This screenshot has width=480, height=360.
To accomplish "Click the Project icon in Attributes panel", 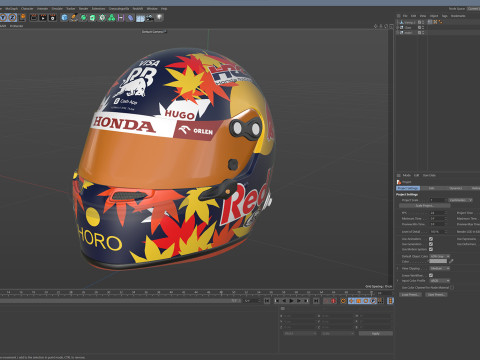I will tap(399, 182).
